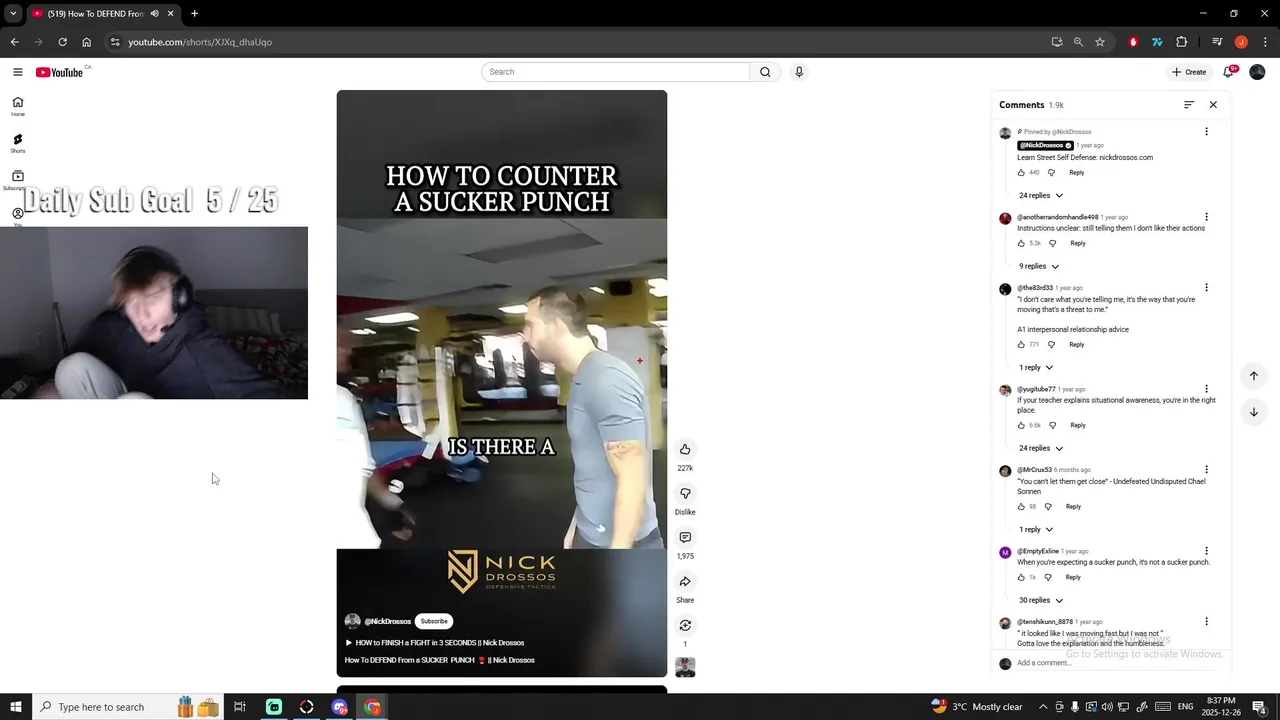Share this Short
Screen dimensions: 1280x720
coord(685,581)
